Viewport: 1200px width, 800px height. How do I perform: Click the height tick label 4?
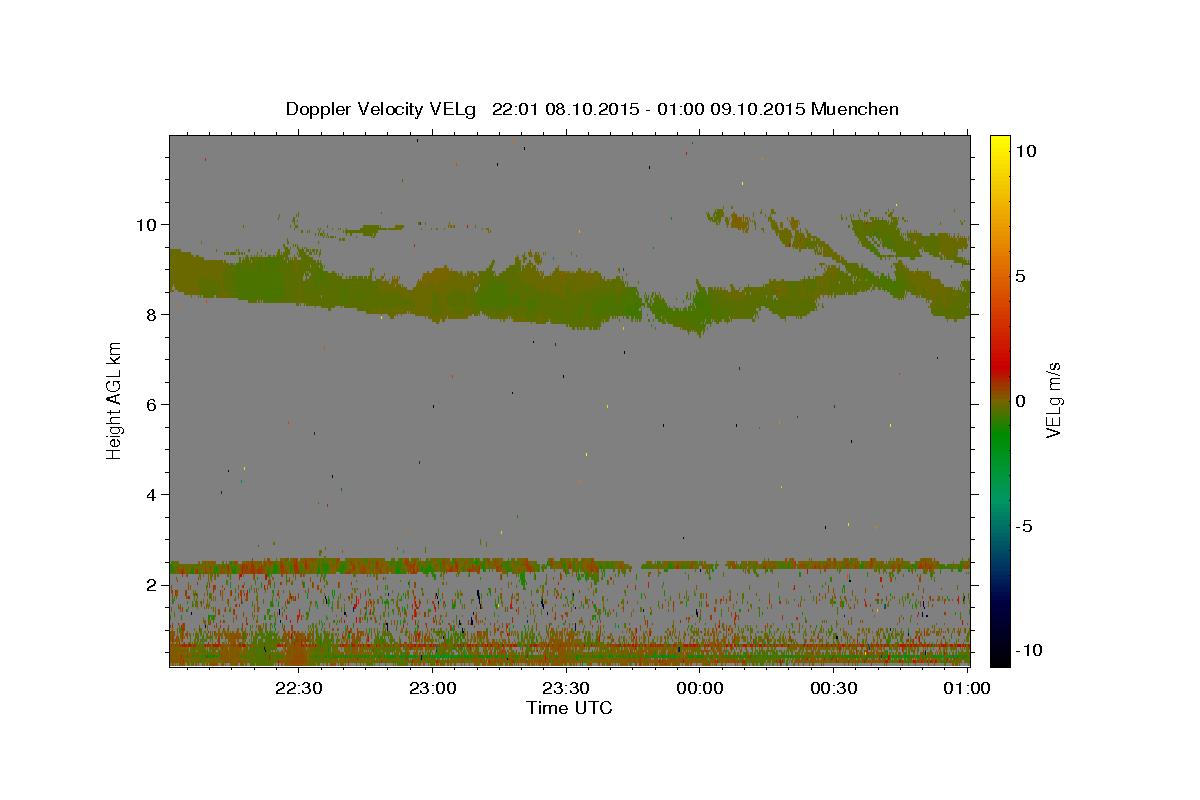tap(152, 495)
